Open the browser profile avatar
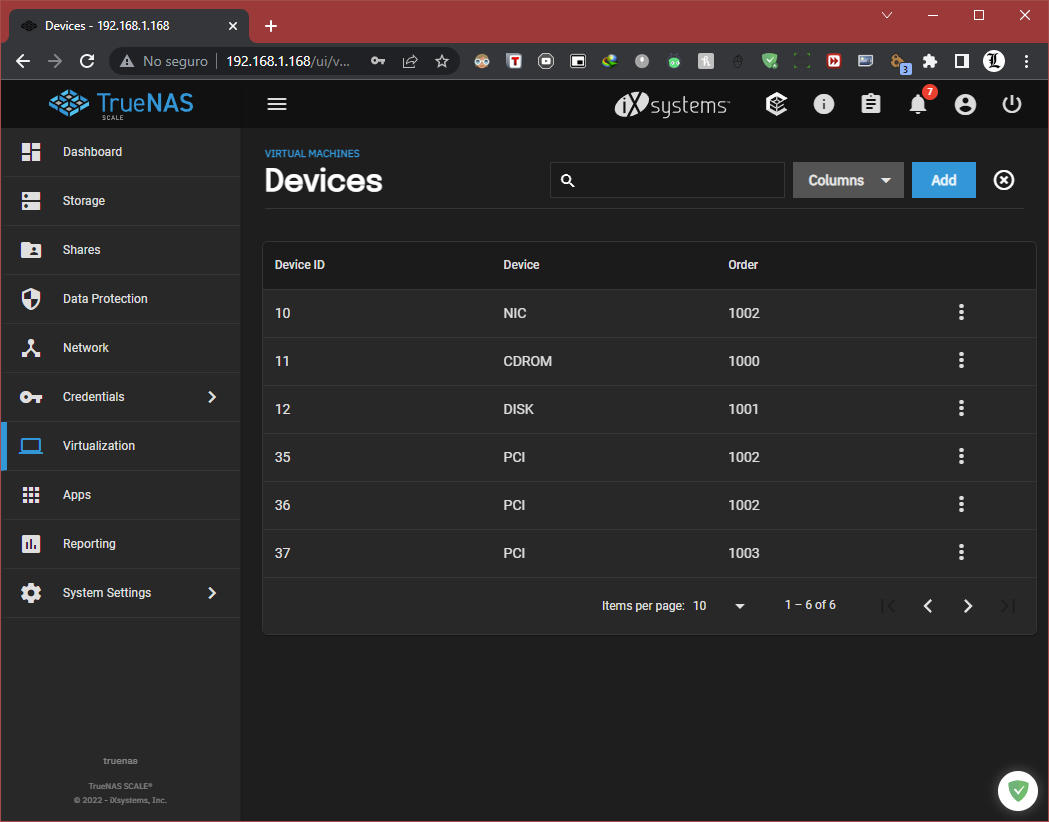The width and height of the screenshot is (1049, 822). [x=993, y=62]
